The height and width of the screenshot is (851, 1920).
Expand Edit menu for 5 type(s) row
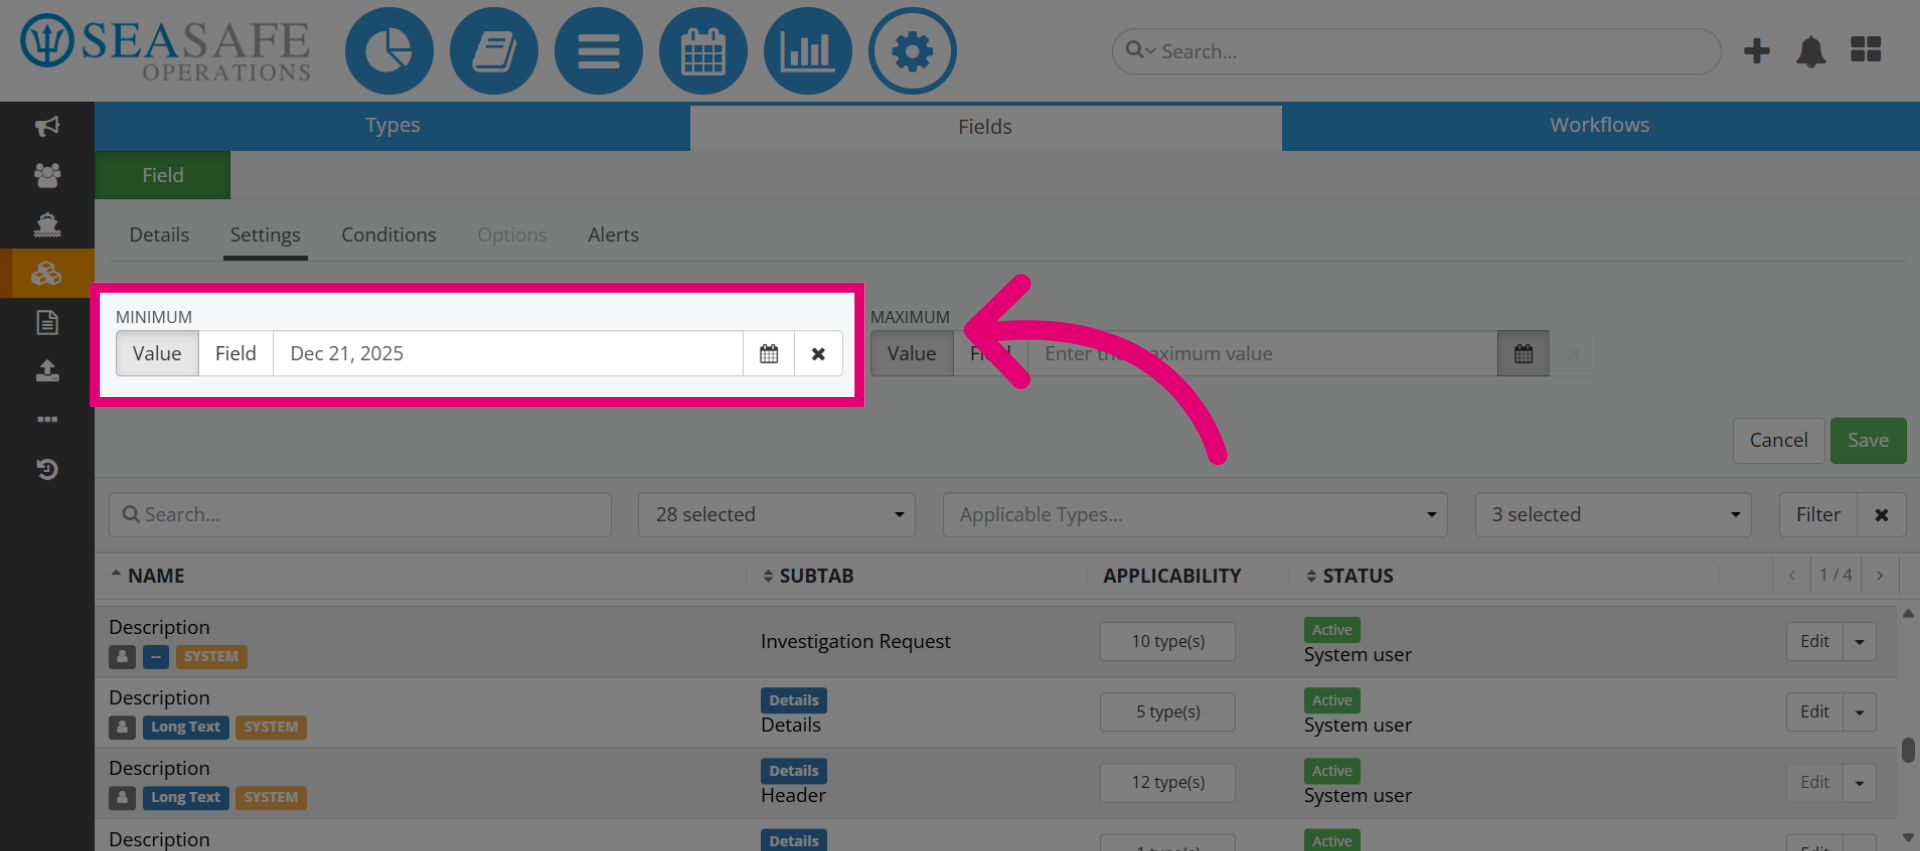pyautogui.click(x=1859, y=712)
